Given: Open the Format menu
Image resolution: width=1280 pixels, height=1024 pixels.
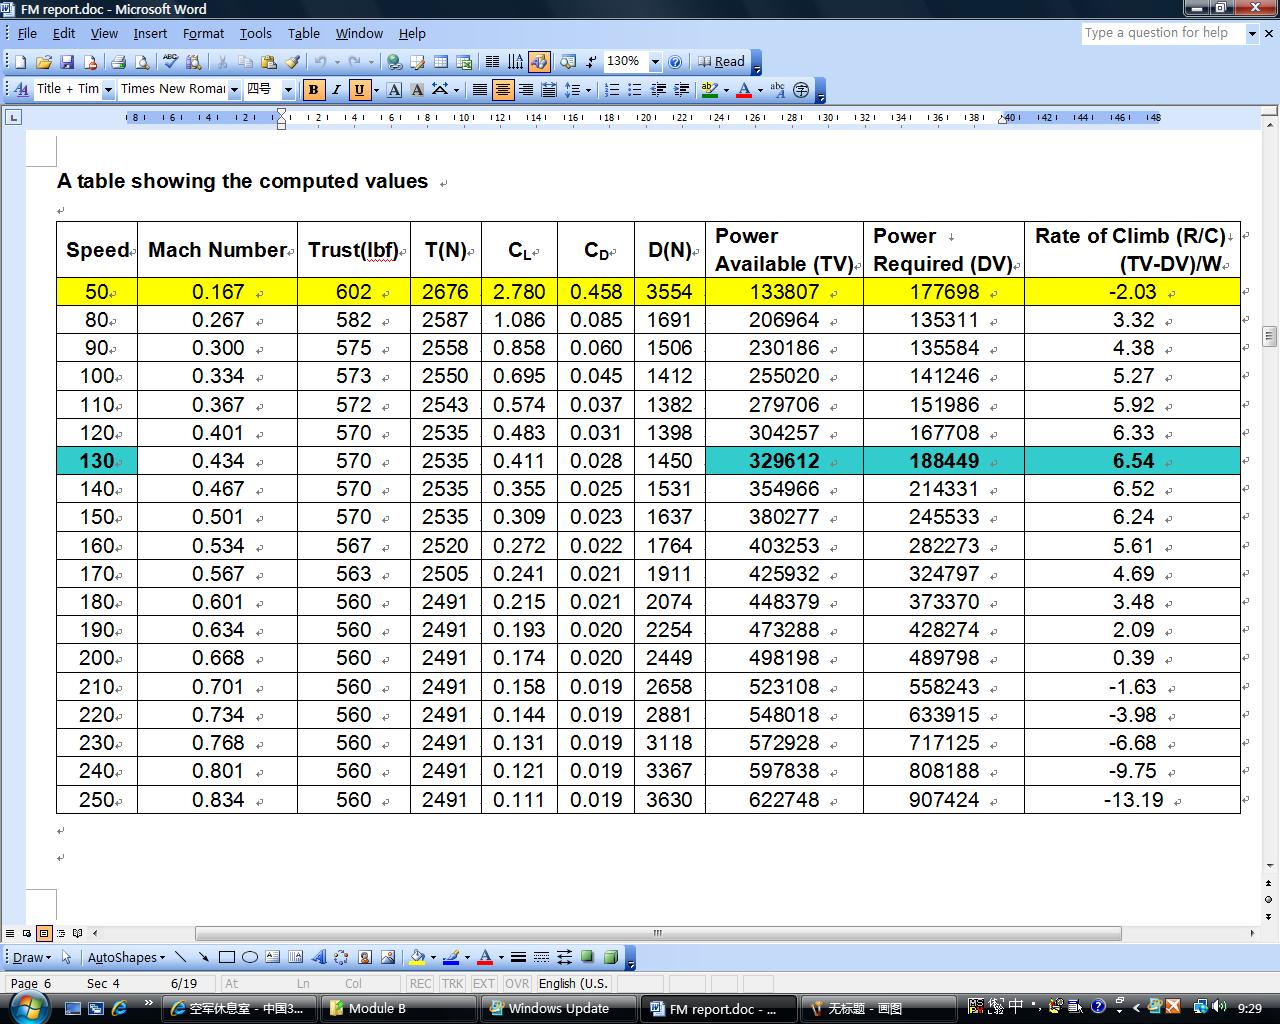Looking at the screenshot, I should (x=203, y=33).
